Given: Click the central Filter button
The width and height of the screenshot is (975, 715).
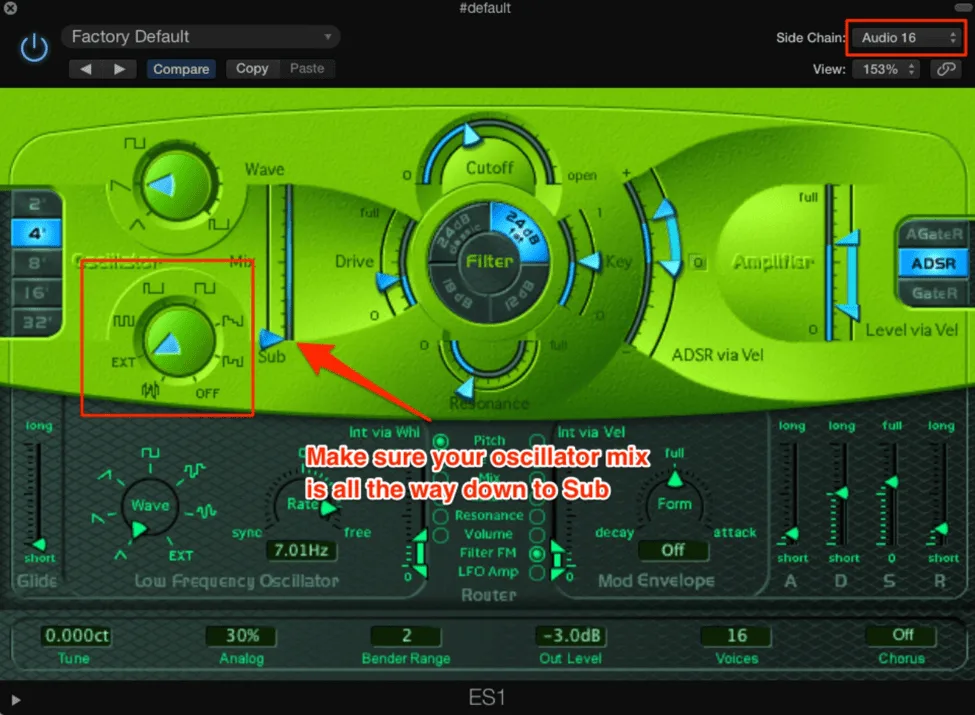Looking at the screenshot, I should (489, 261).
